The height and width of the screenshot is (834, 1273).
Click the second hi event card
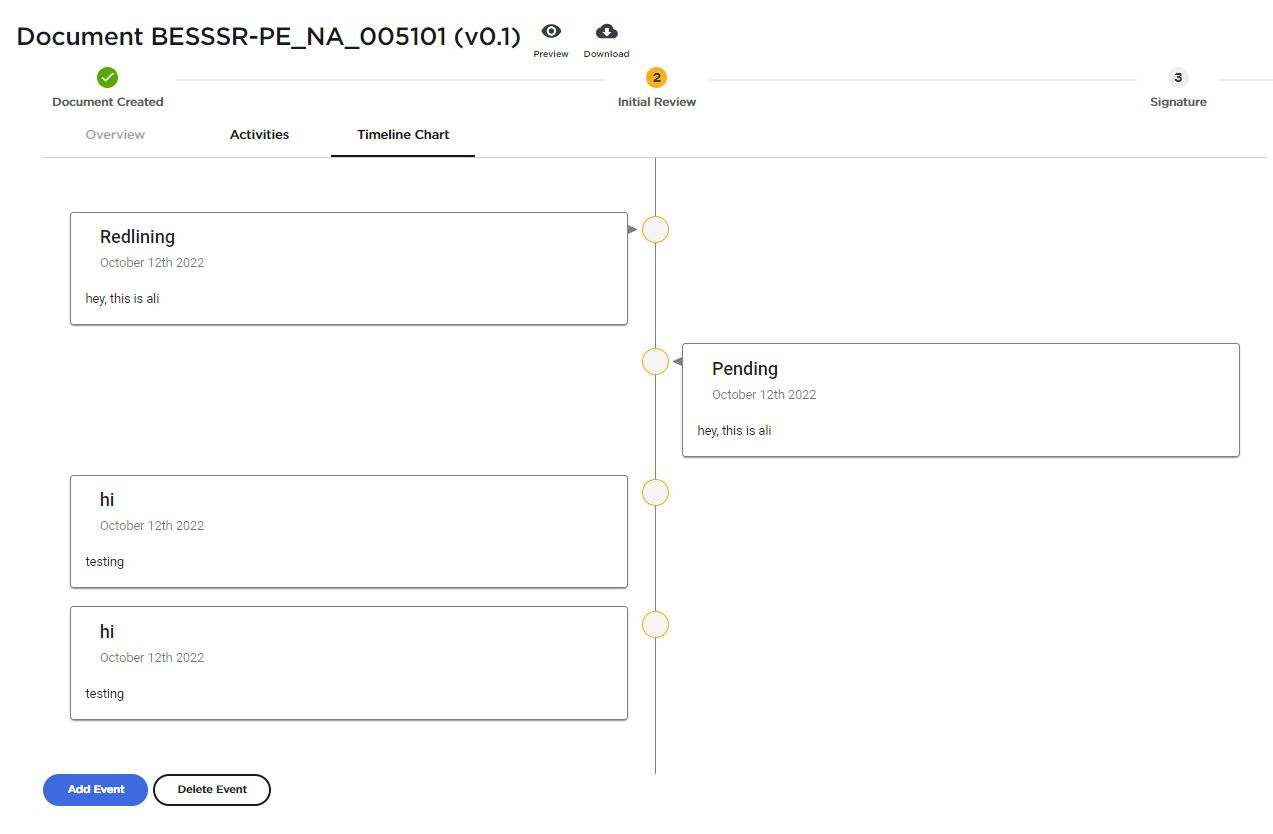[348, 663]
